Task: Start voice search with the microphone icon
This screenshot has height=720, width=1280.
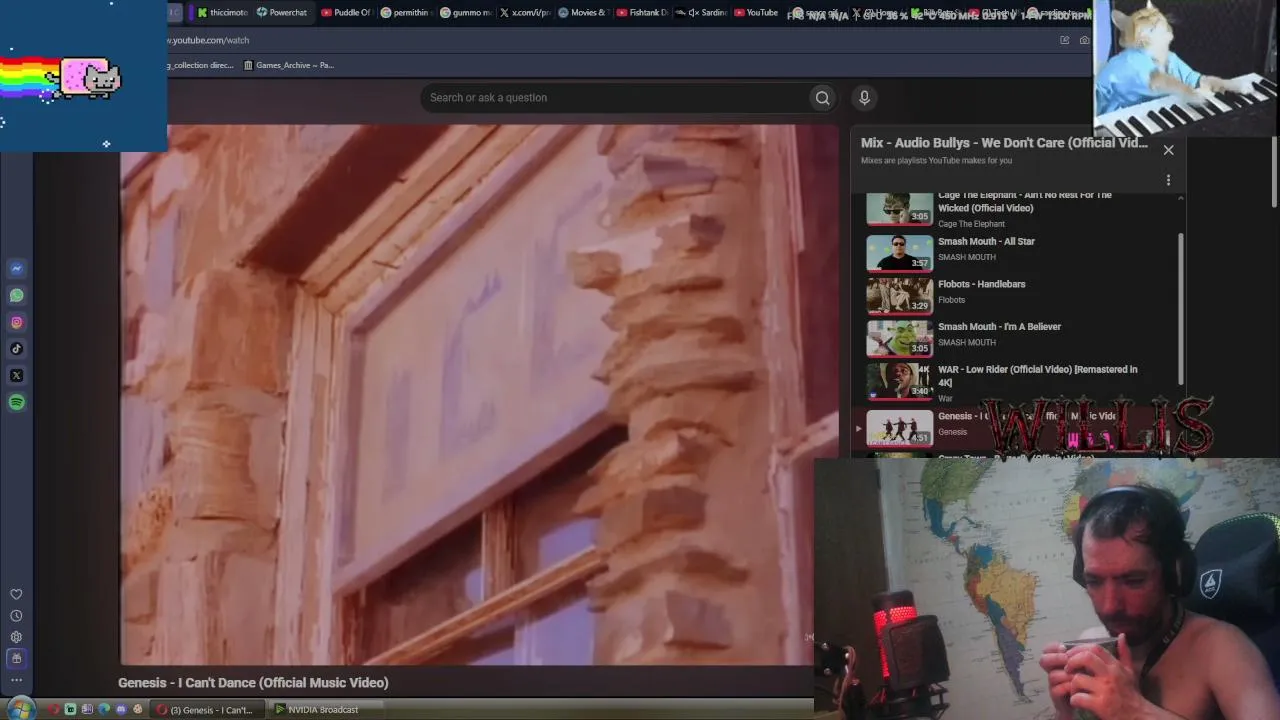Action: pyautogui.click(x=865, y=97)
